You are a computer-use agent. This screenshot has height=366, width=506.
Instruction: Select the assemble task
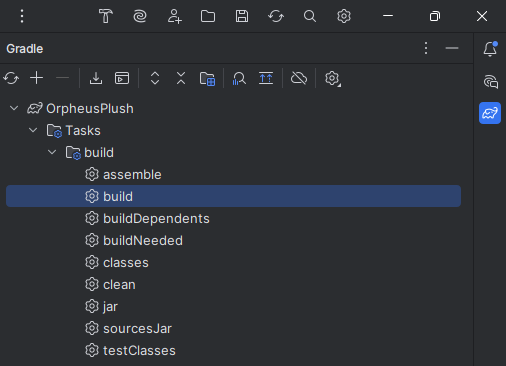click(x=233, y=174)
